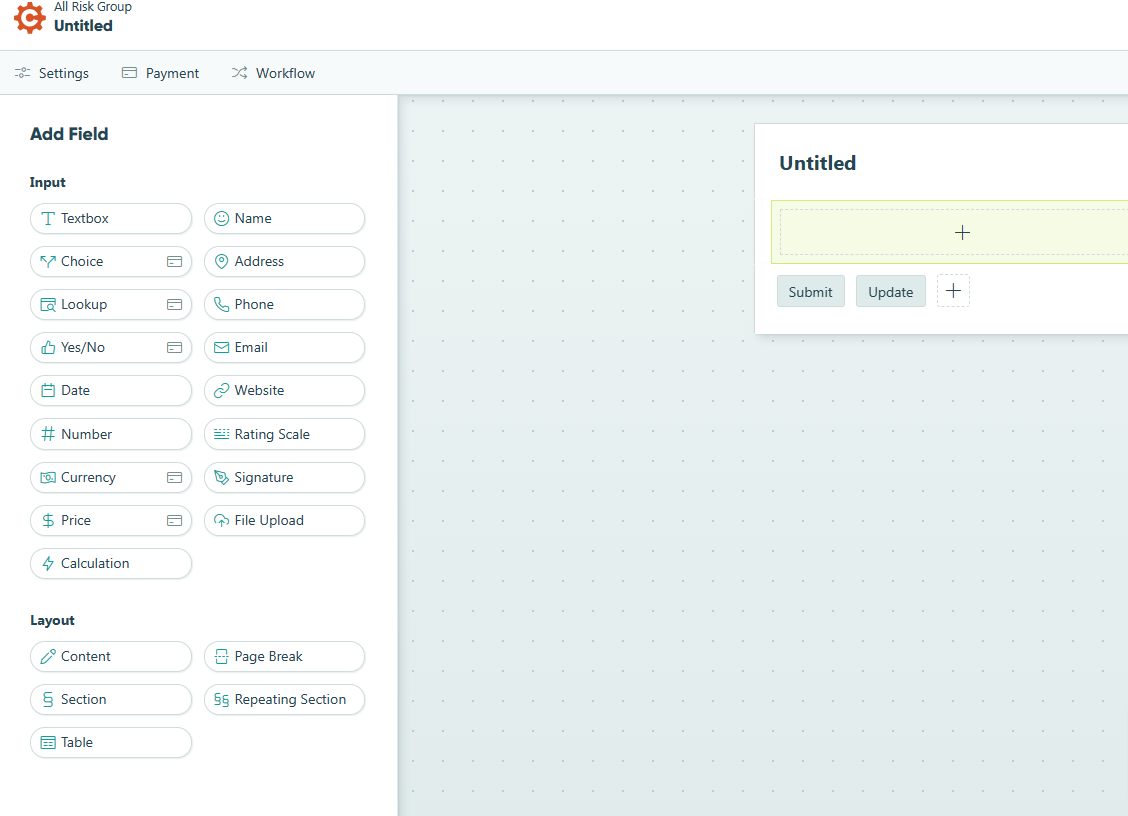Add an Address field
Viewport: 1128px width, 816px height.
click(x=284, y=261)
